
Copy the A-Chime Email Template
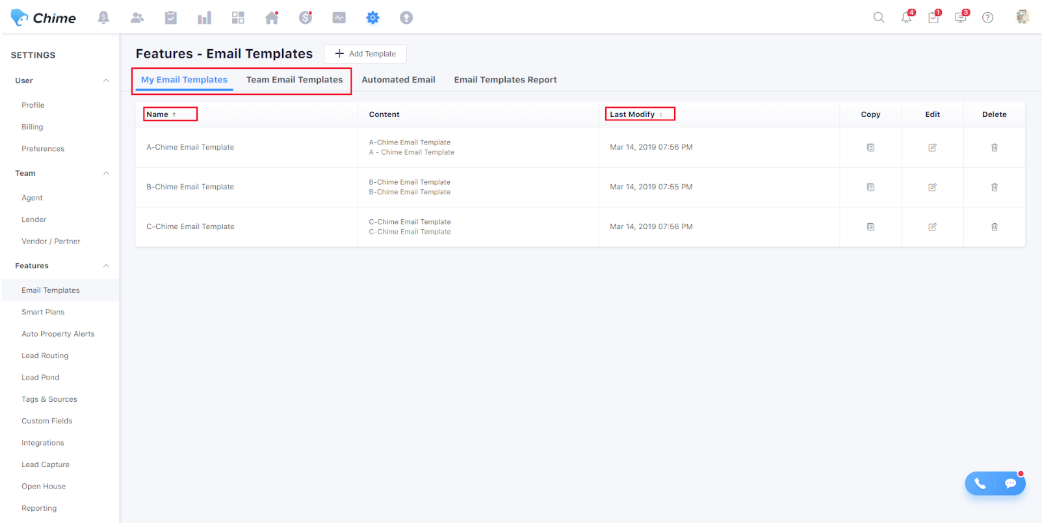[870, 147]
